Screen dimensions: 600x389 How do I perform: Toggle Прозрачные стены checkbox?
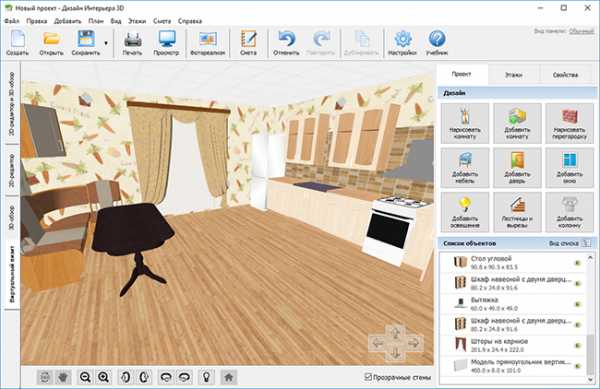pos(368,377)
